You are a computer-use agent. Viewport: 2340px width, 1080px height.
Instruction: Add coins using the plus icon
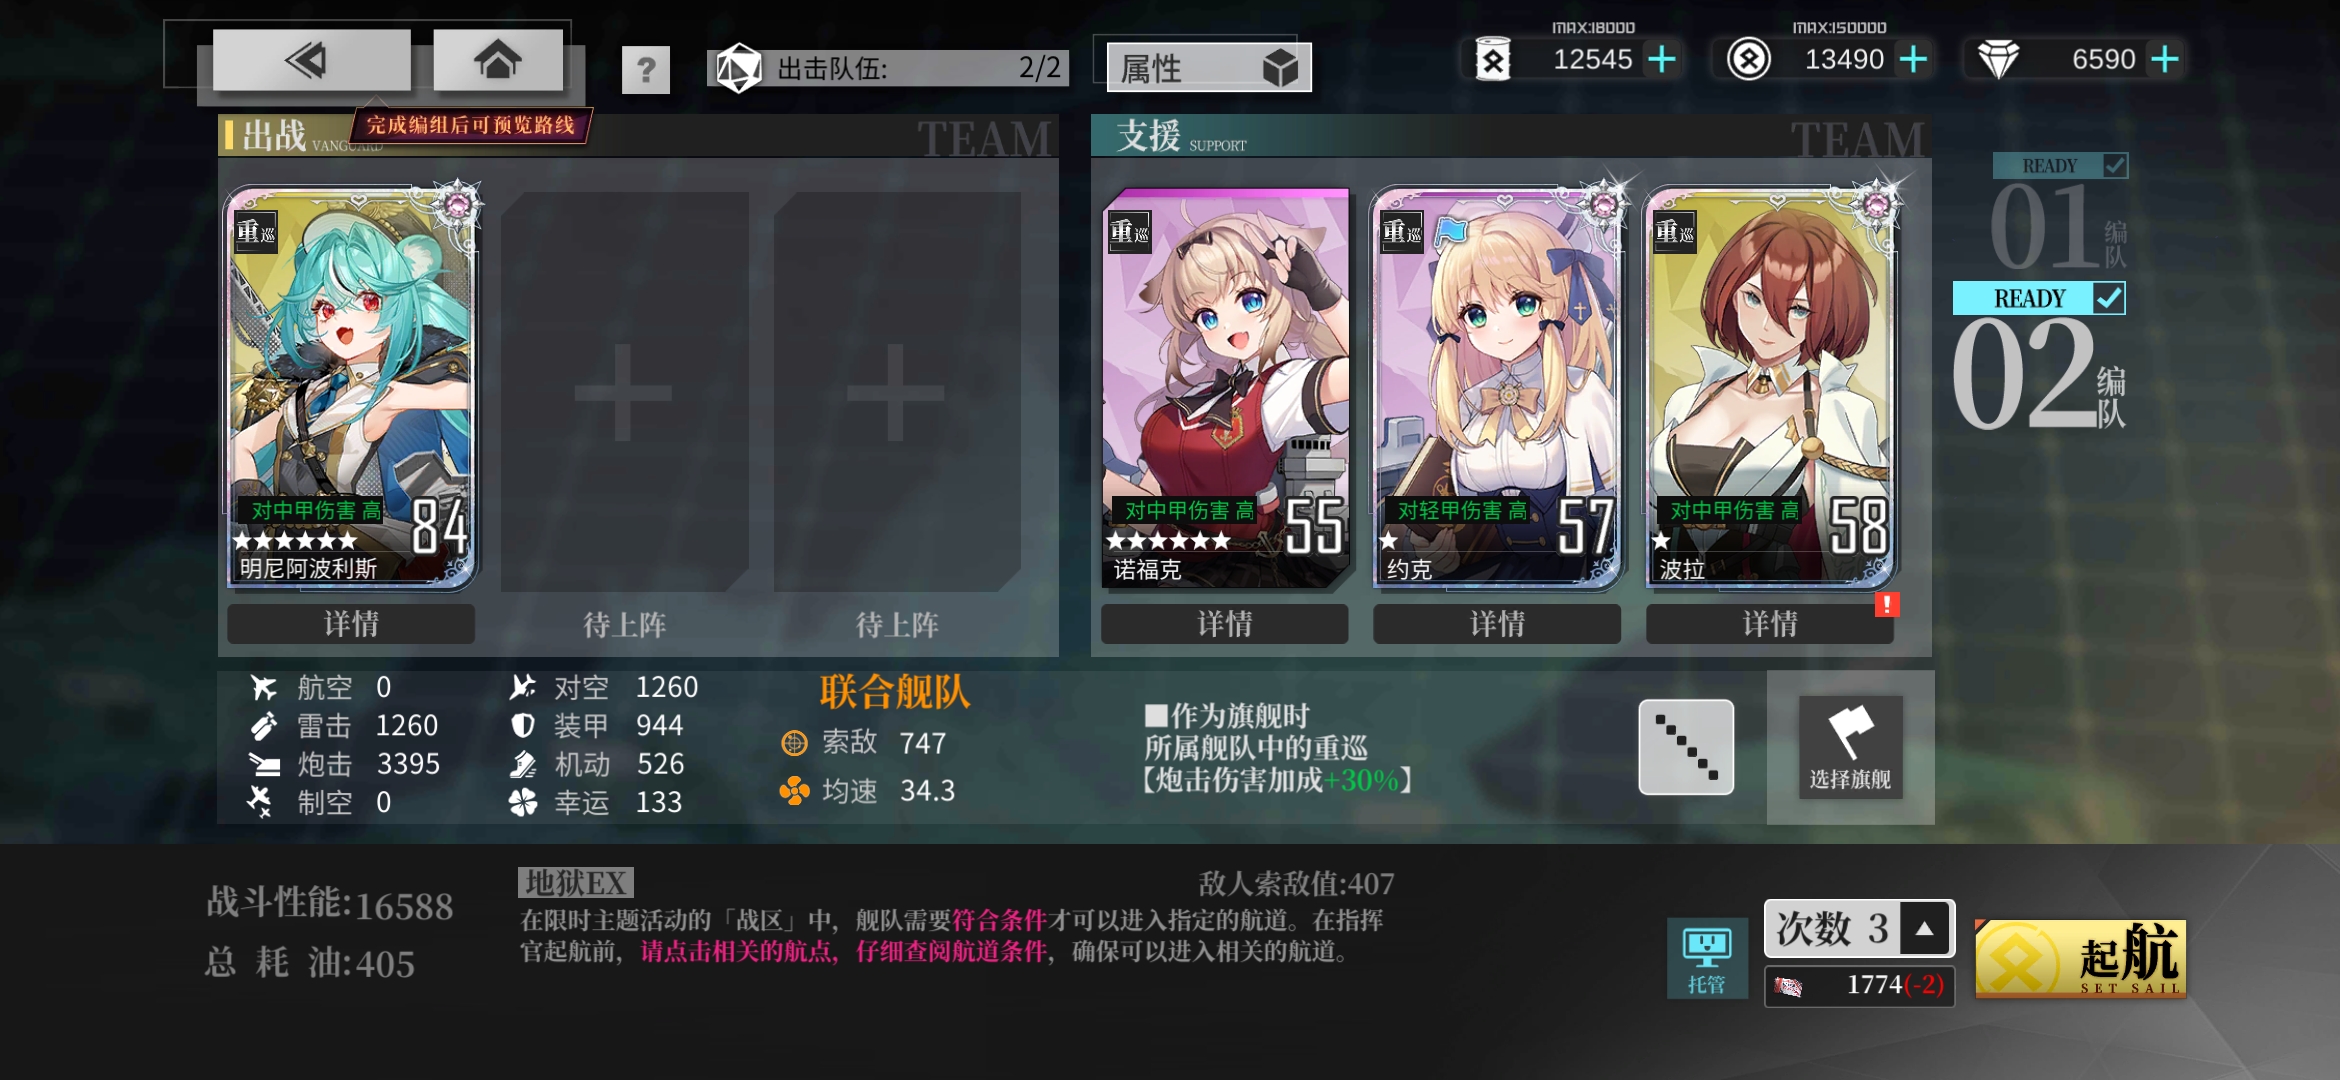(1913, 60)
